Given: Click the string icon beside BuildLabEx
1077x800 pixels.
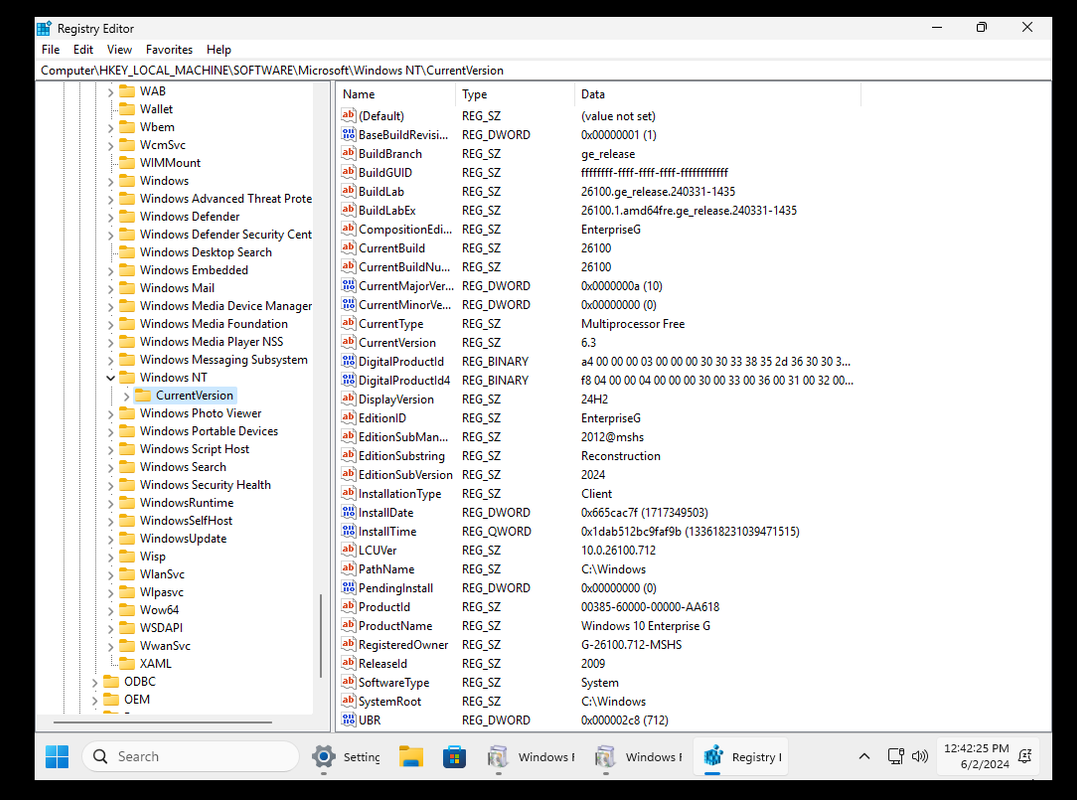Looking at the screenshot, I should point(348,210).
